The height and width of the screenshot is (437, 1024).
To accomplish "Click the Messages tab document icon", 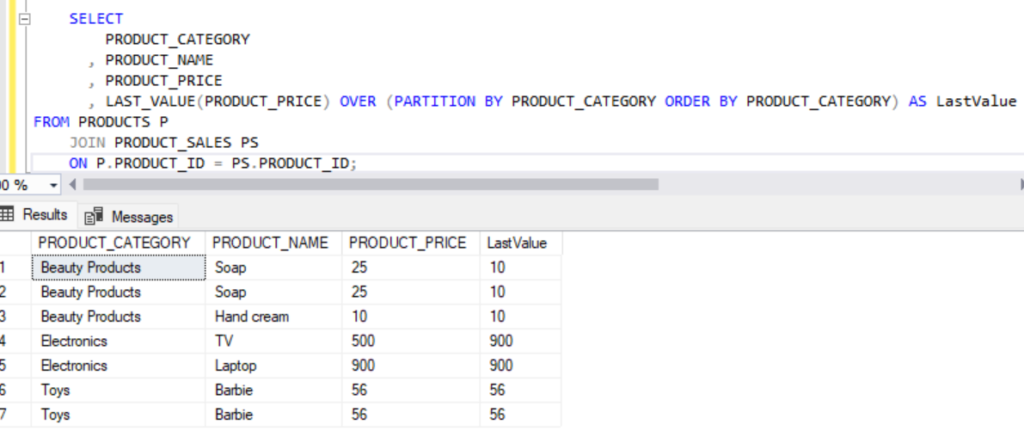I will [x=95, y=216].
